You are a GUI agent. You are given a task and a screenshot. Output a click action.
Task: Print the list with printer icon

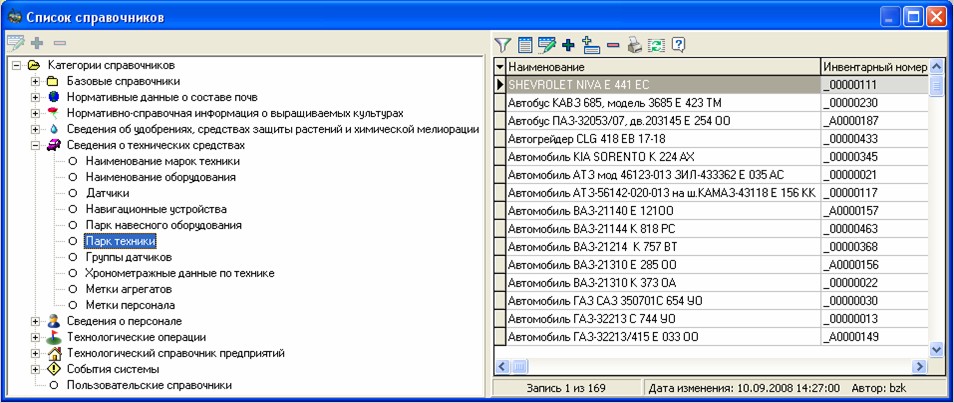pos(635,44)
